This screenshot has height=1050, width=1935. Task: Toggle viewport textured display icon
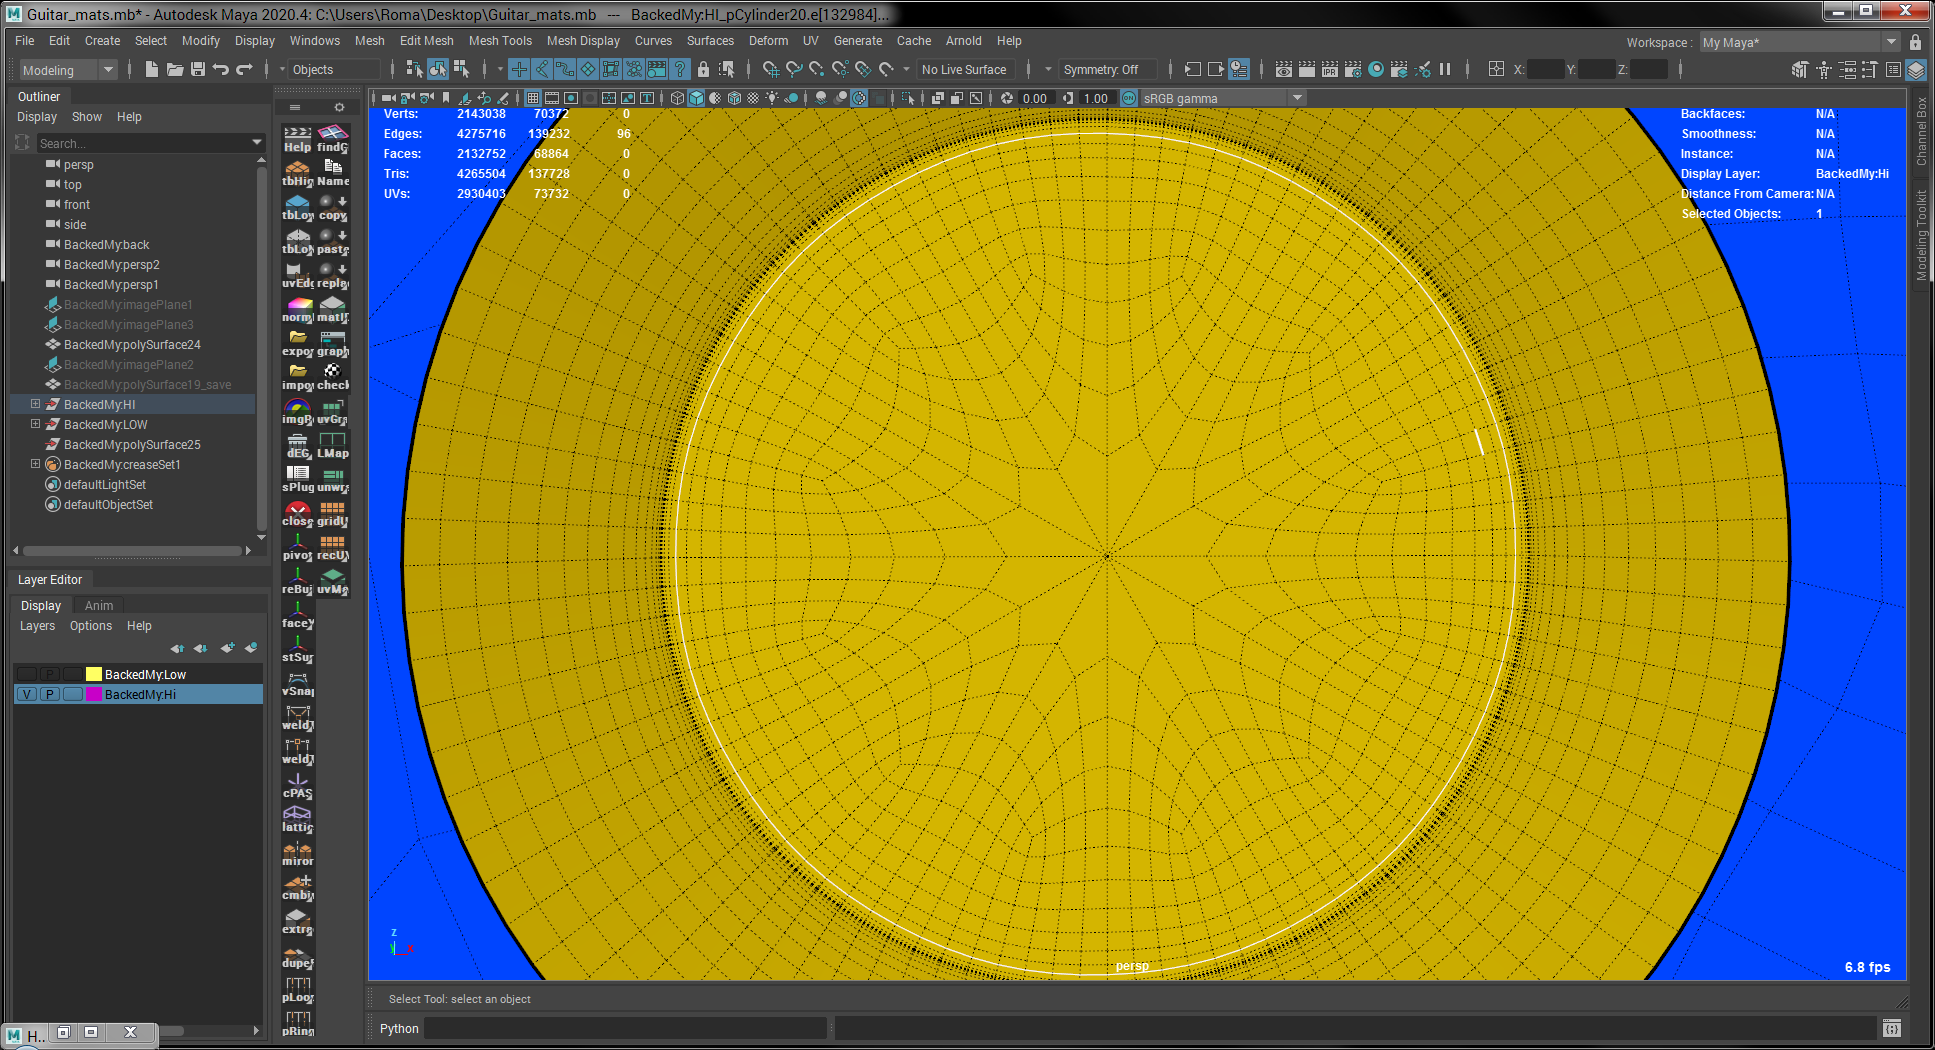[x=754, y=98]
